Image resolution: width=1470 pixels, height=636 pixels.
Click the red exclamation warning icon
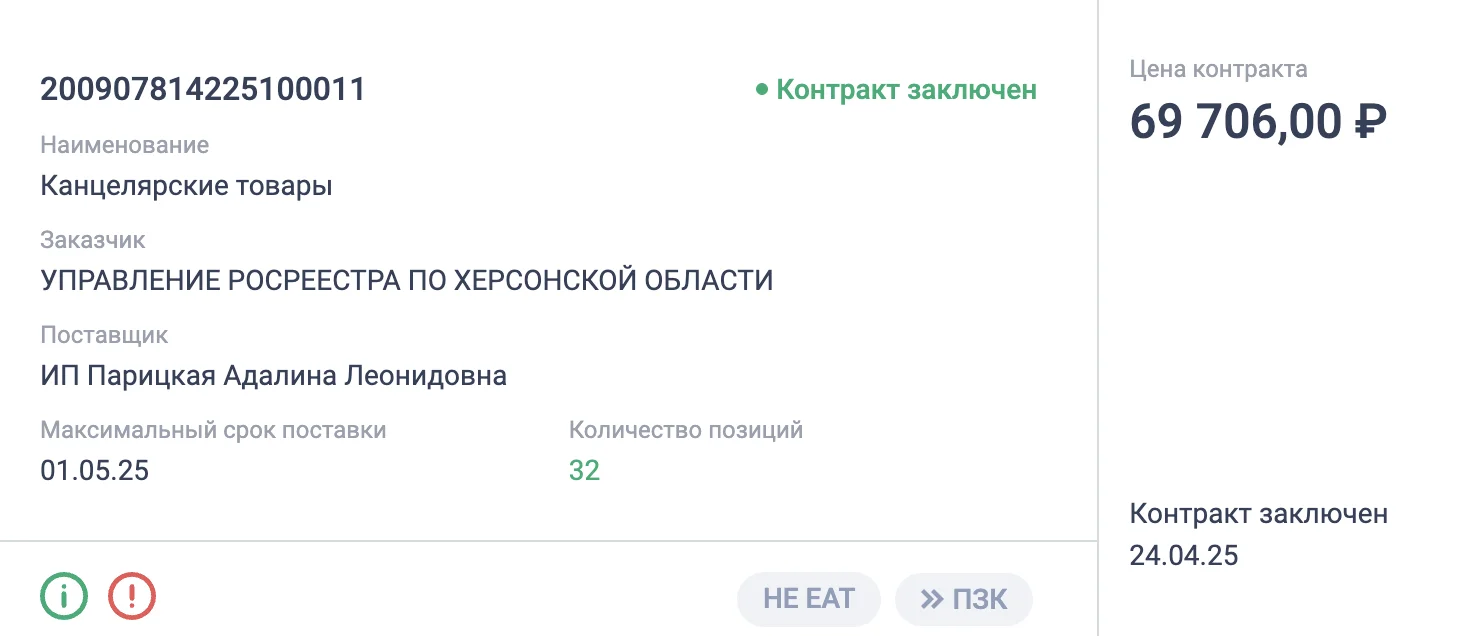click(132, 598)
